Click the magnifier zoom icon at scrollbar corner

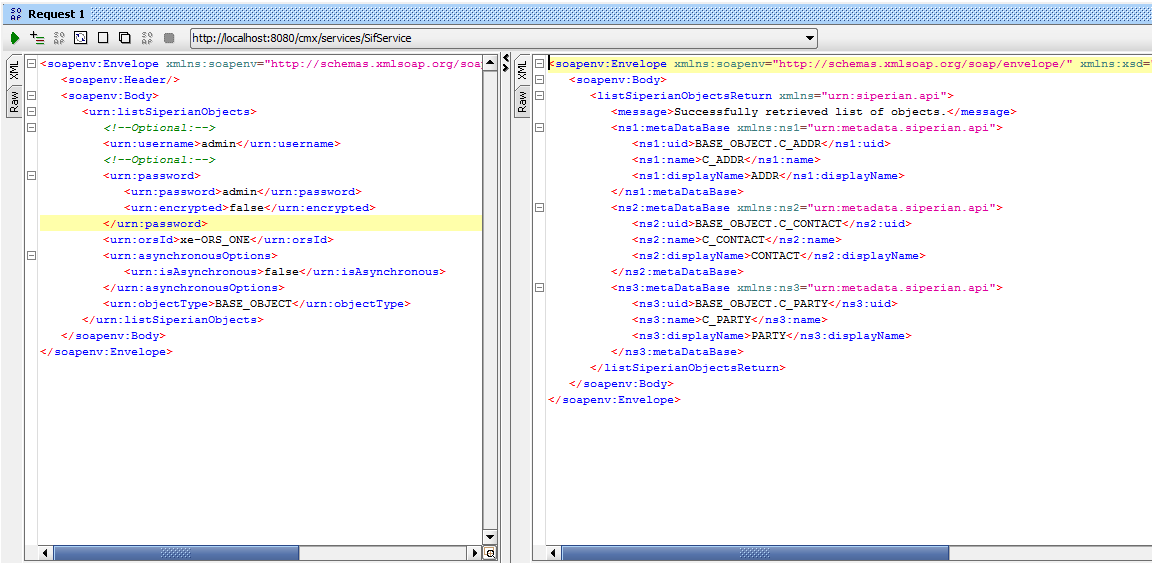click(490, 553)
